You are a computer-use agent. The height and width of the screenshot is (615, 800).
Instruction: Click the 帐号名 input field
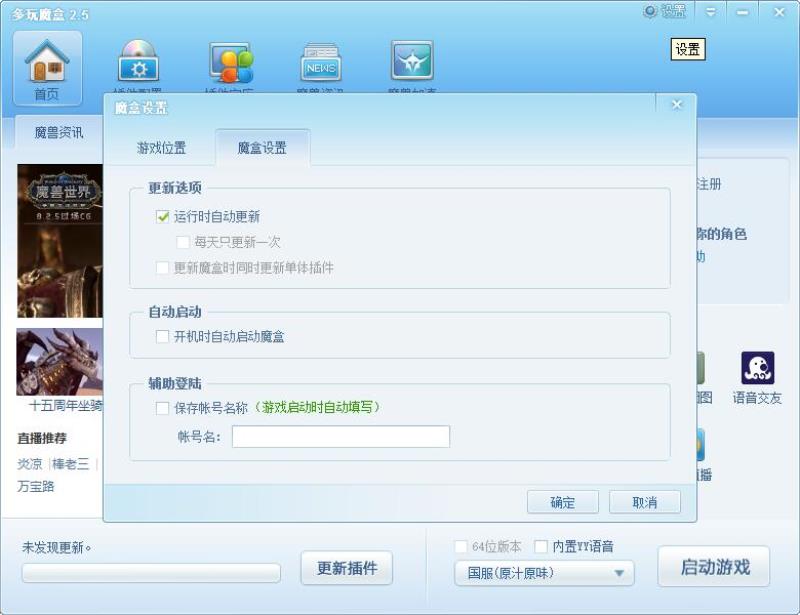tap(341, 436)
